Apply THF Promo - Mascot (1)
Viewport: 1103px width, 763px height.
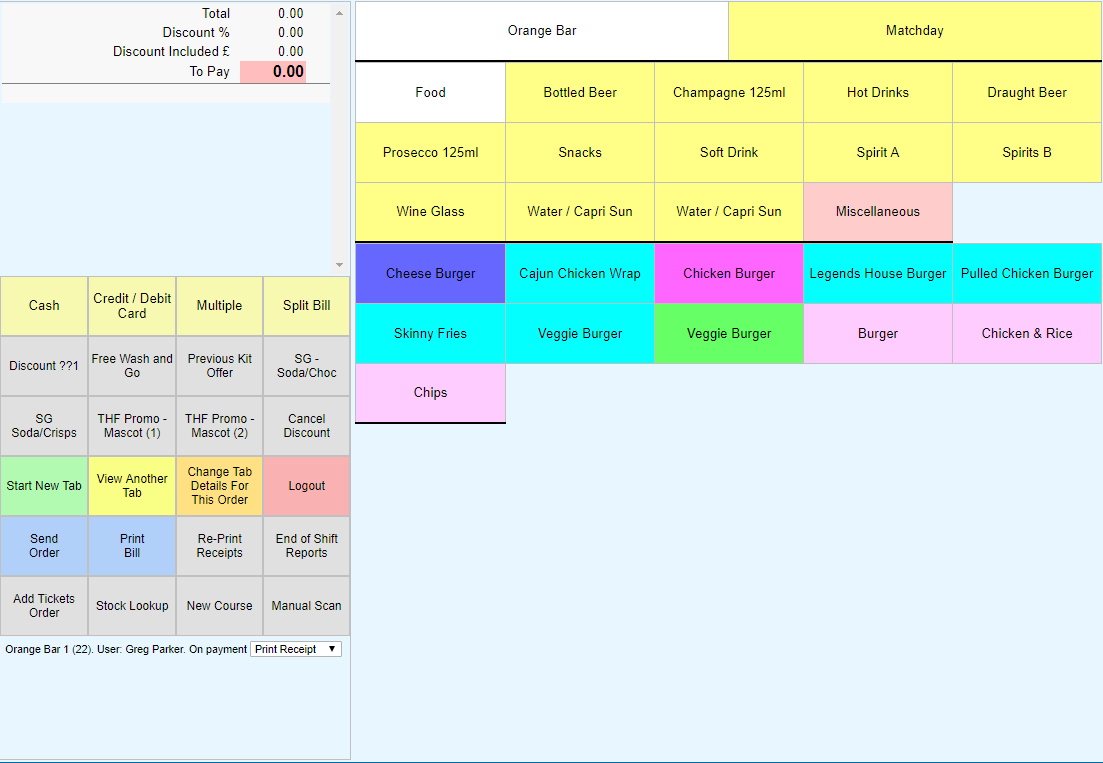(x=132, y=425)
